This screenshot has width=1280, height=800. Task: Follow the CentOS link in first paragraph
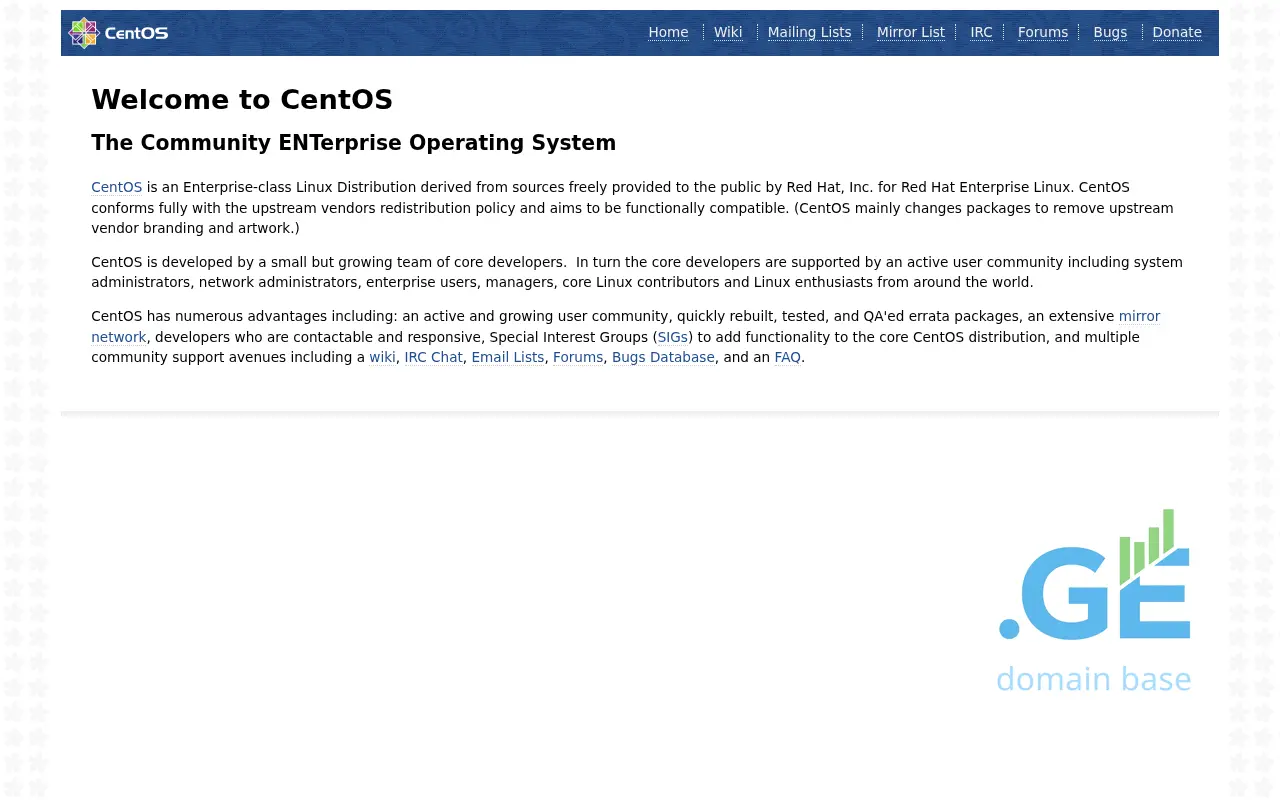[x=116, y=187]
